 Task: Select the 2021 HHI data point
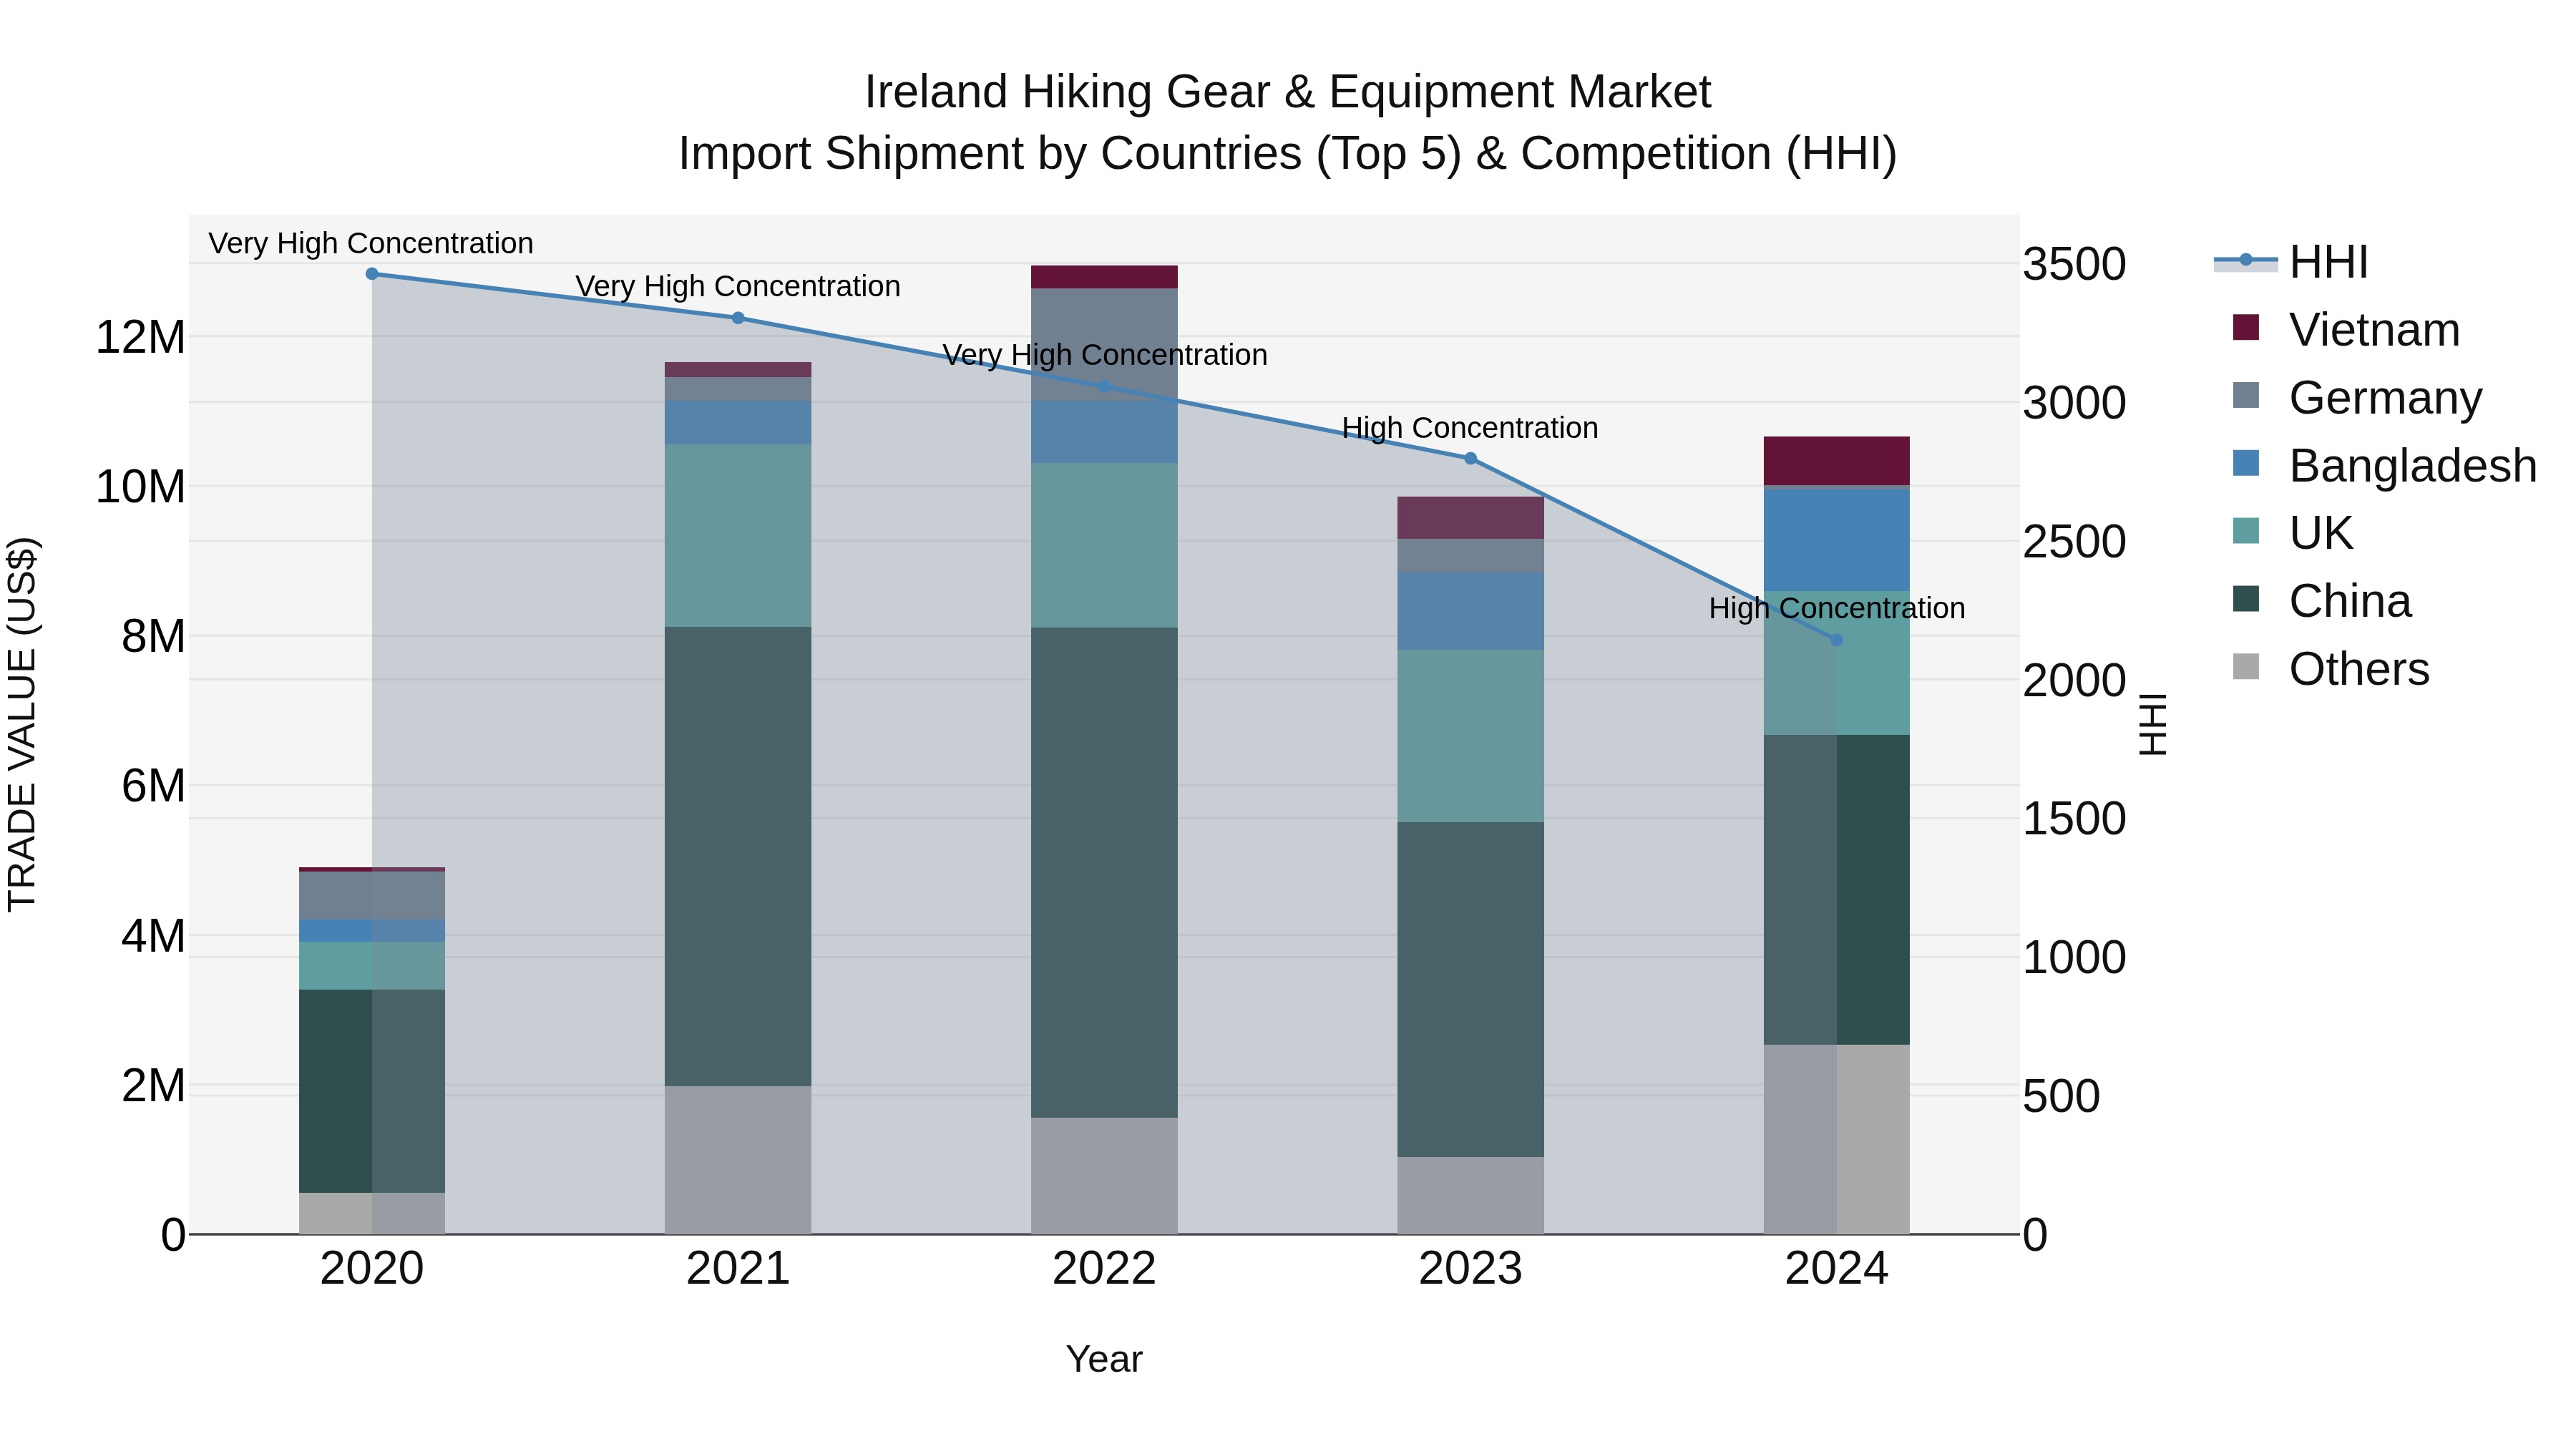point(738,318)
